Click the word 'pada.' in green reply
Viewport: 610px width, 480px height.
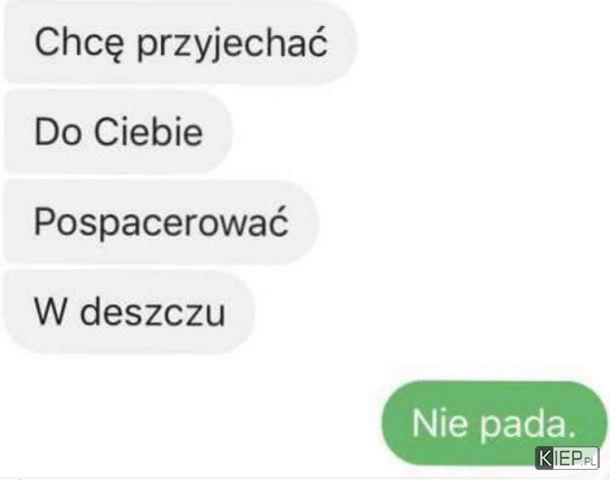pos(527,425)
